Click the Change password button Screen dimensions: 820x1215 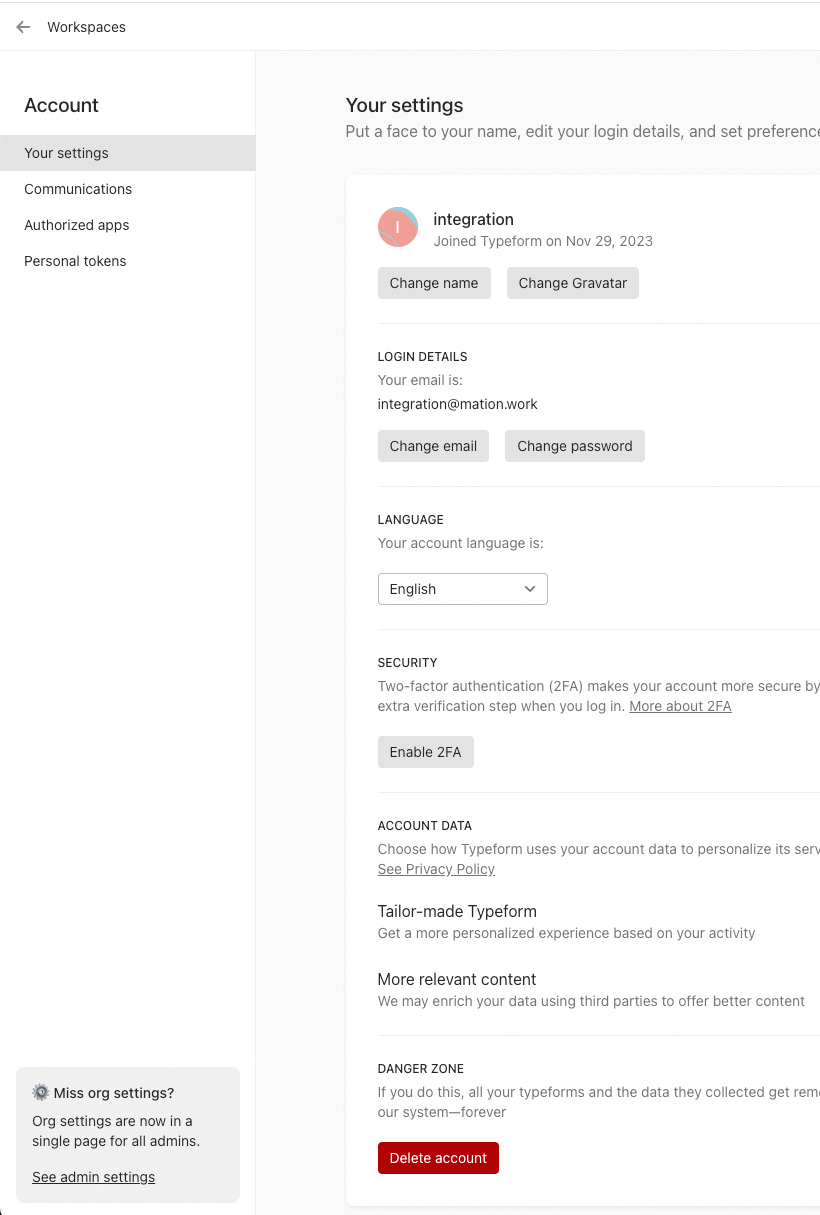coord(575,446)
